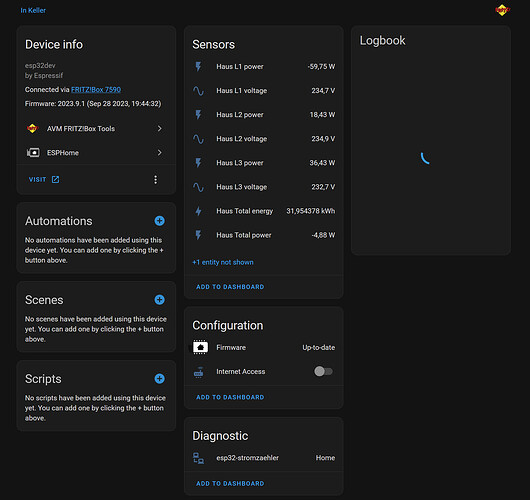Add Diagnostic card to dashboard
This screenshot has width=530, height=500.
(x=230, y=483)
